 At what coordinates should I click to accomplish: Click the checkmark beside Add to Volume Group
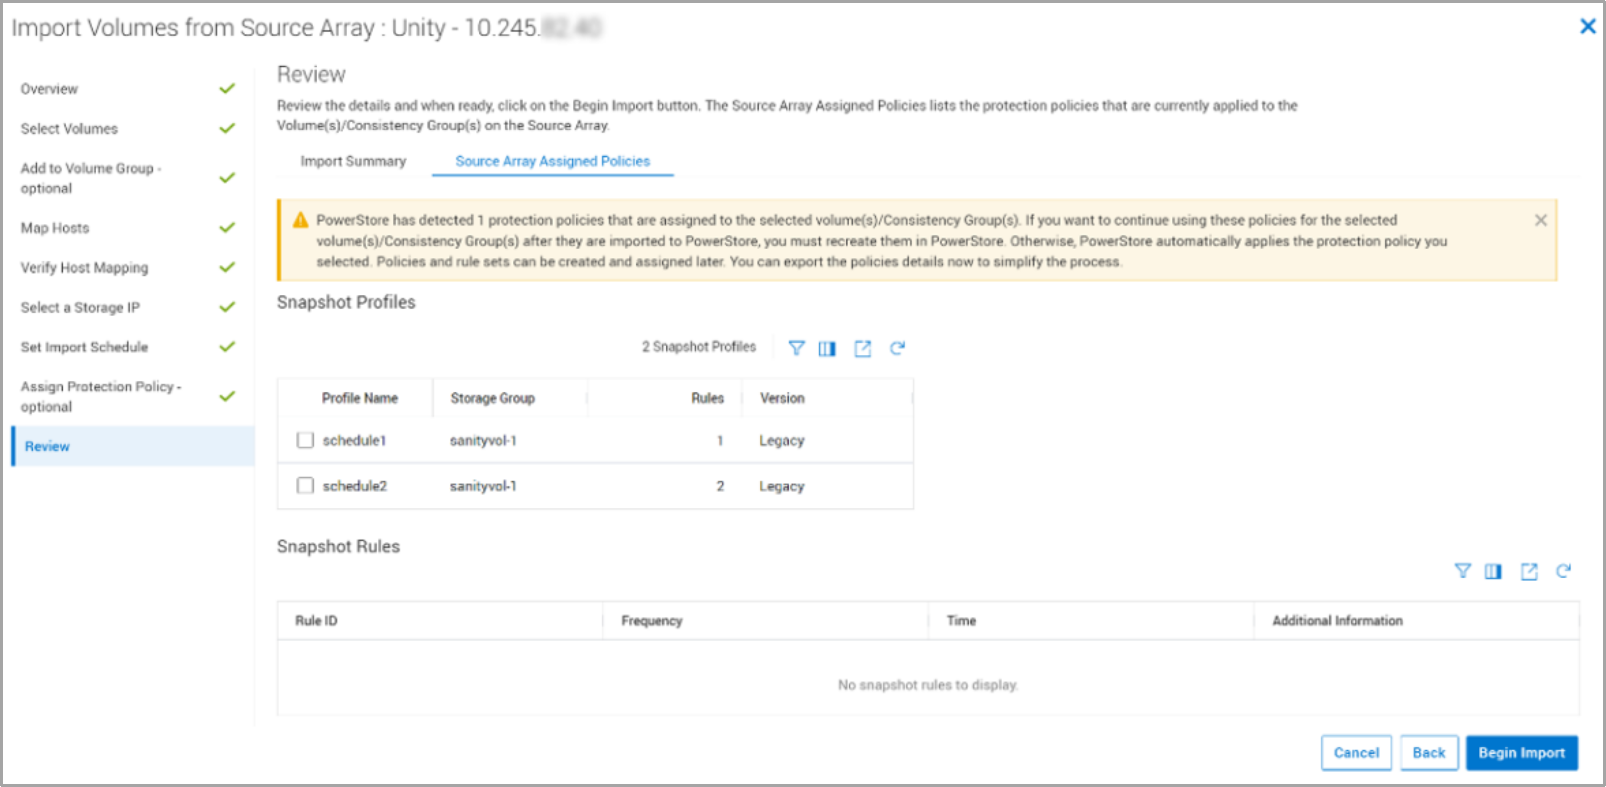pyautogui.click(x=227, y=177)
